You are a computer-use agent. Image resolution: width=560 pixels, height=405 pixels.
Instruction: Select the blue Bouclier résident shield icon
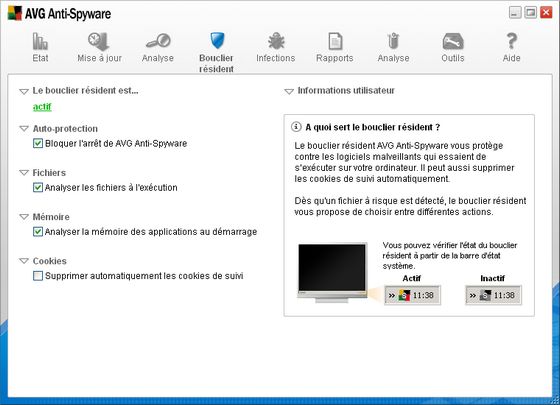(217, 41)
